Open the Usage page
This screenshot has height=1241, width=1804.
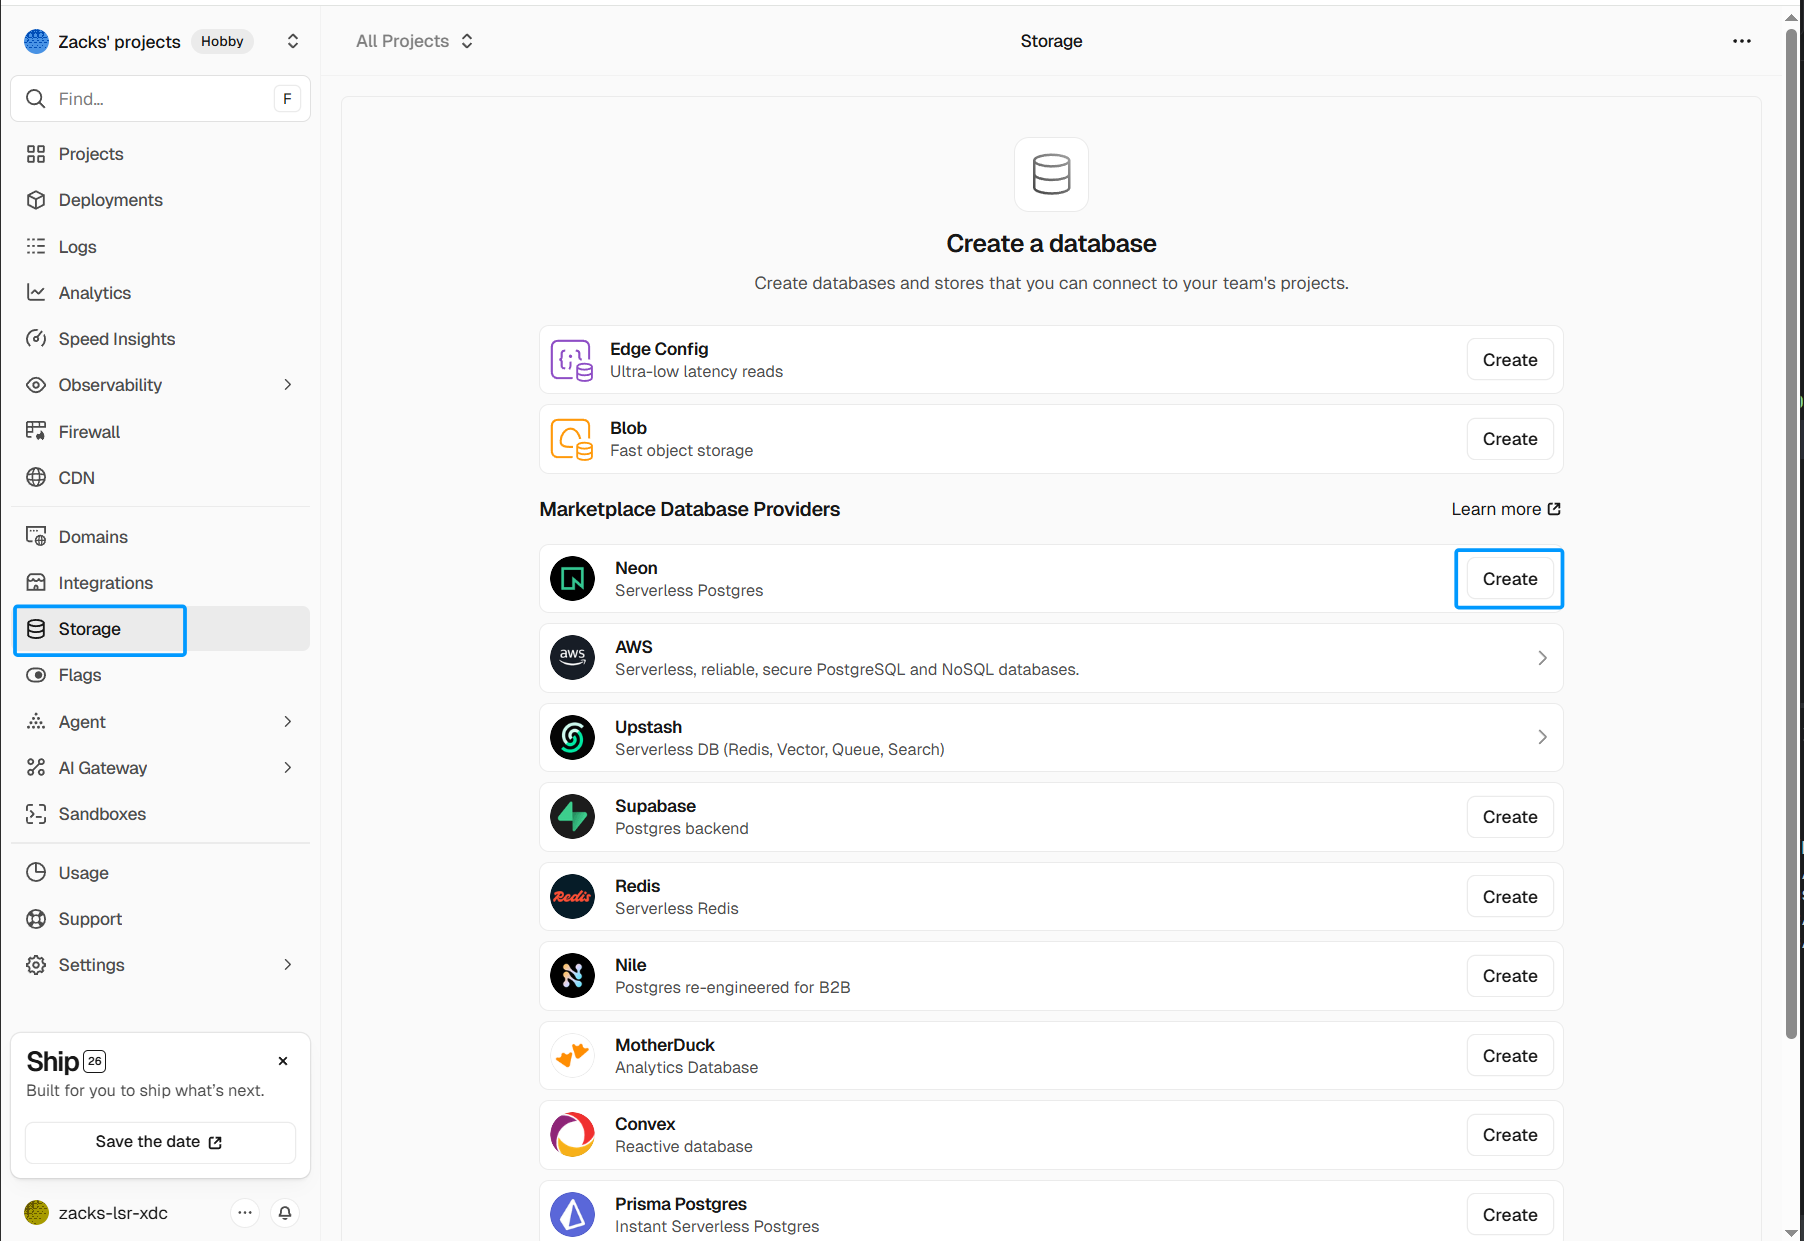tap(162, 872)
